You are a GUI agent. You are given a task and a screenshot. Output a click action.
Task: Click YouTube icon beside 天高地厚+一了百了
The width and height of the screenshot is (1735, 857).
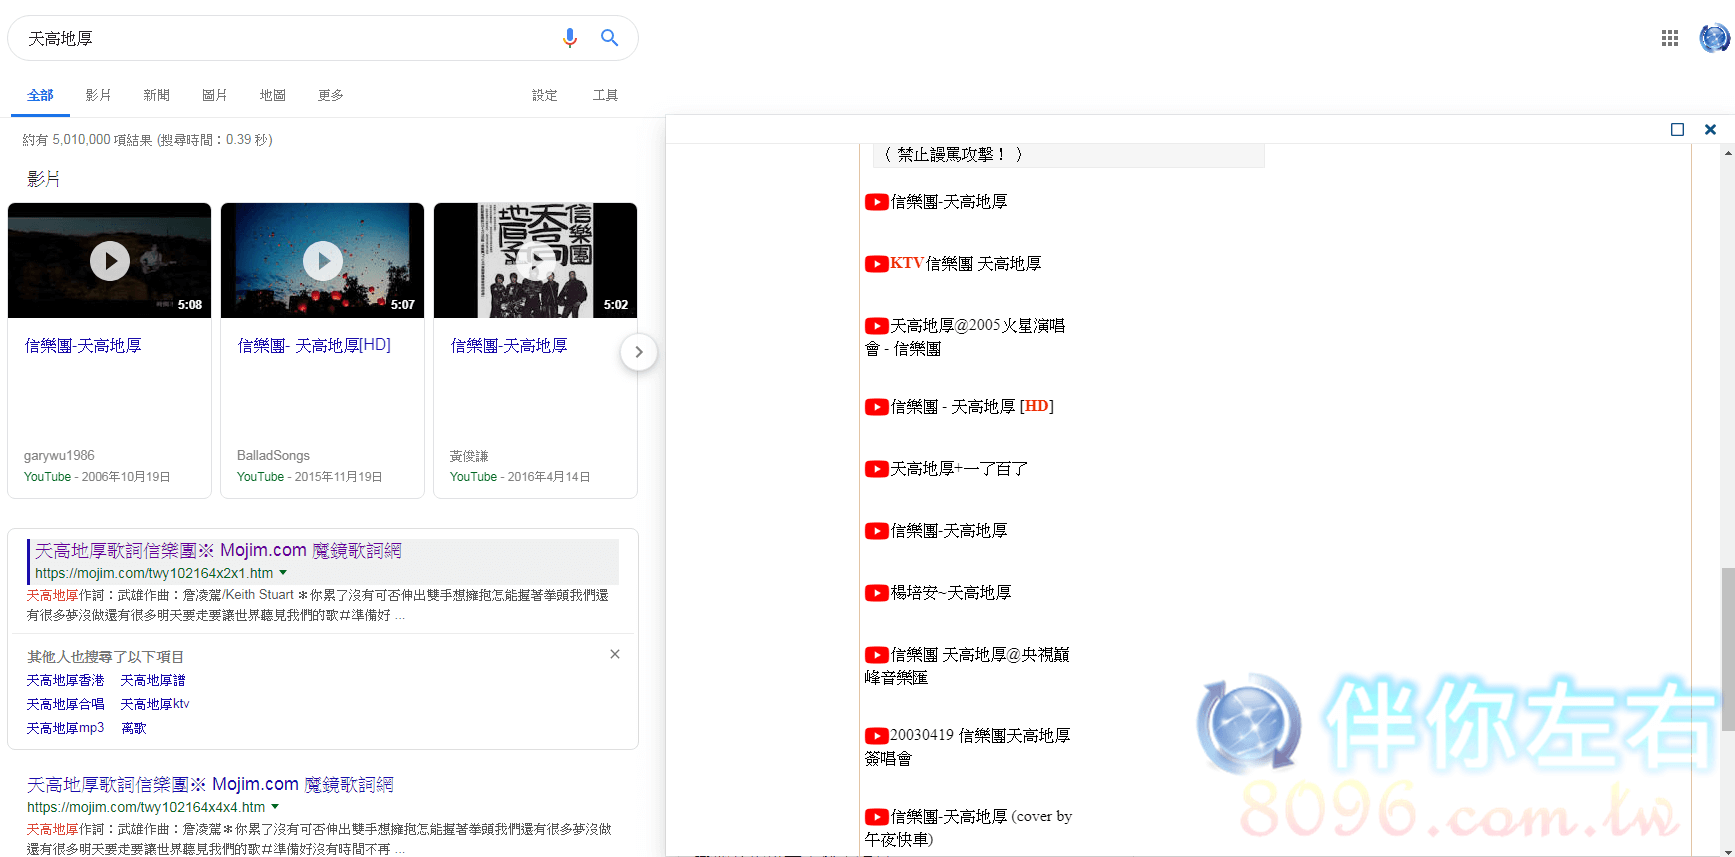coord(877,469)
